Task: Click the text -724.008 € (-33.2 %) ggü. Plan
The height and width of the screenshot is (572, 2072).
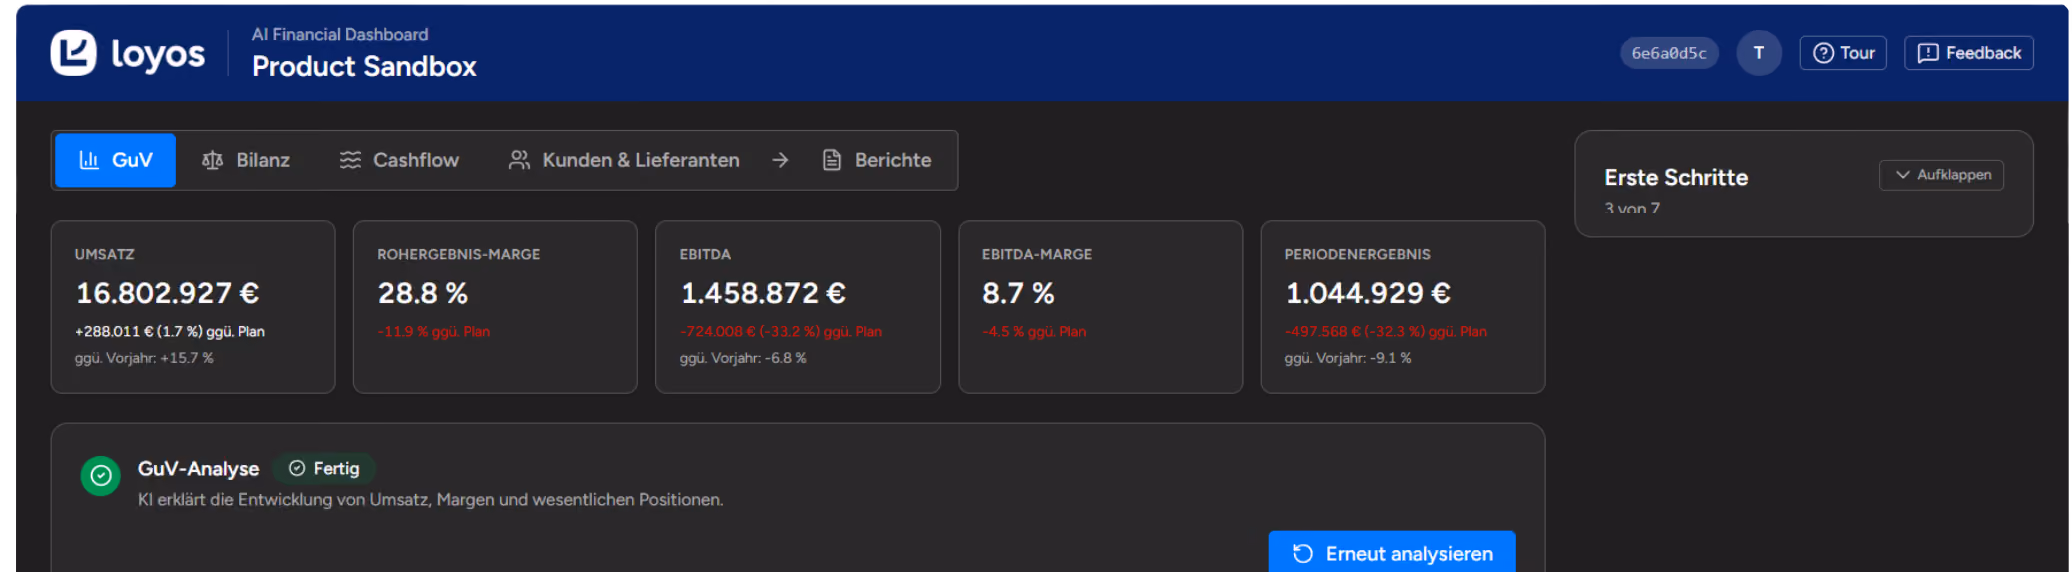Action: pos(781,331)
